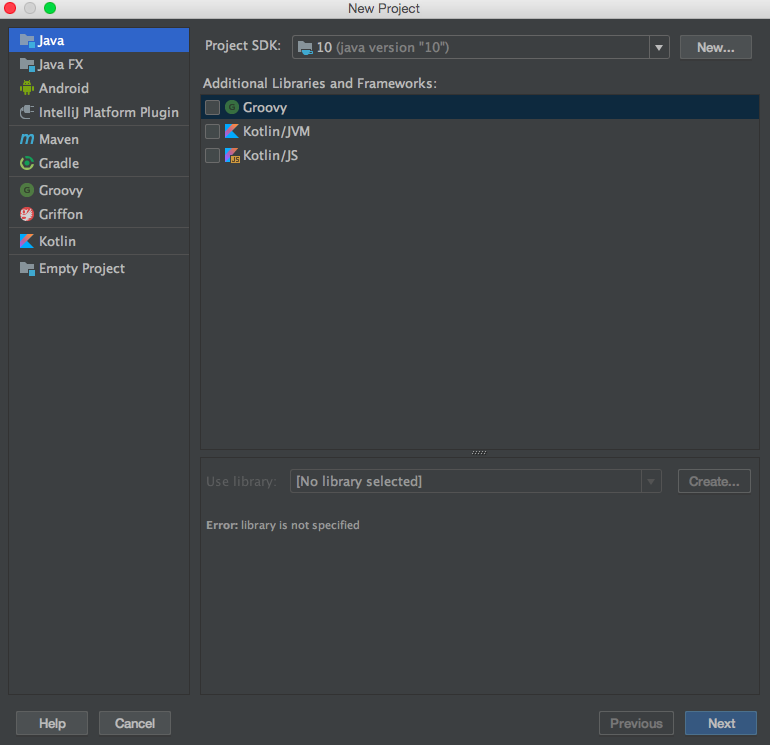Select Gradle project type

point(99,163)
